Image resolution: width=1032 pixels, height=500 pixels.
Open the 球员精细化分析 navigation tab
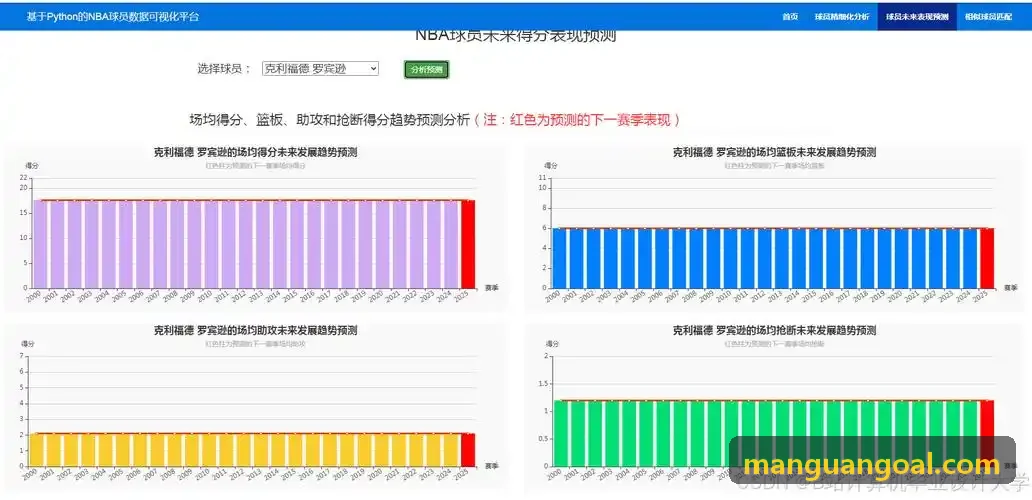click(842, 17)
